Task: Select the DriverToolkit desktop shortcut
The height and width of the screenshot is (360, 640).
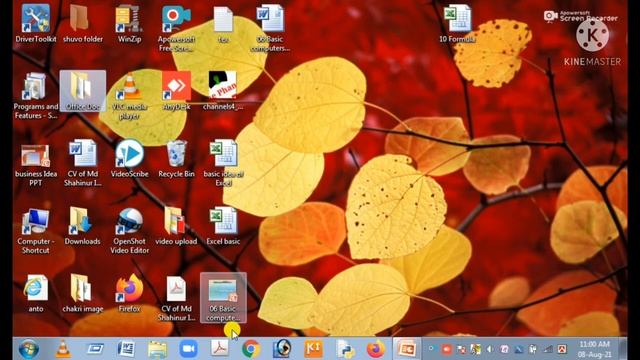Action: coord(36,23)
